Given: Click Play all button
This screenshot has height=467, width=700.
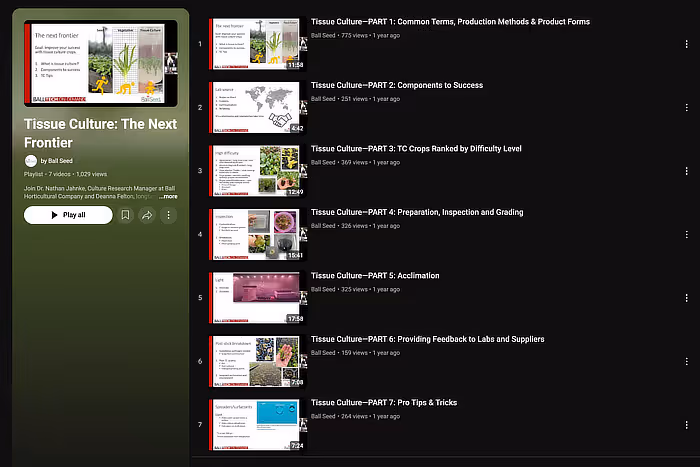Looking at the screenshot, I should click(x=68, y=215).
